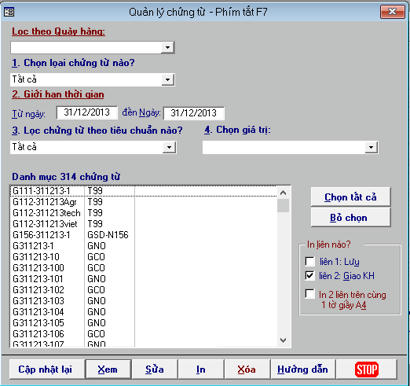
Task: Select row 'G311213-103'
Action: coord(144,301)
